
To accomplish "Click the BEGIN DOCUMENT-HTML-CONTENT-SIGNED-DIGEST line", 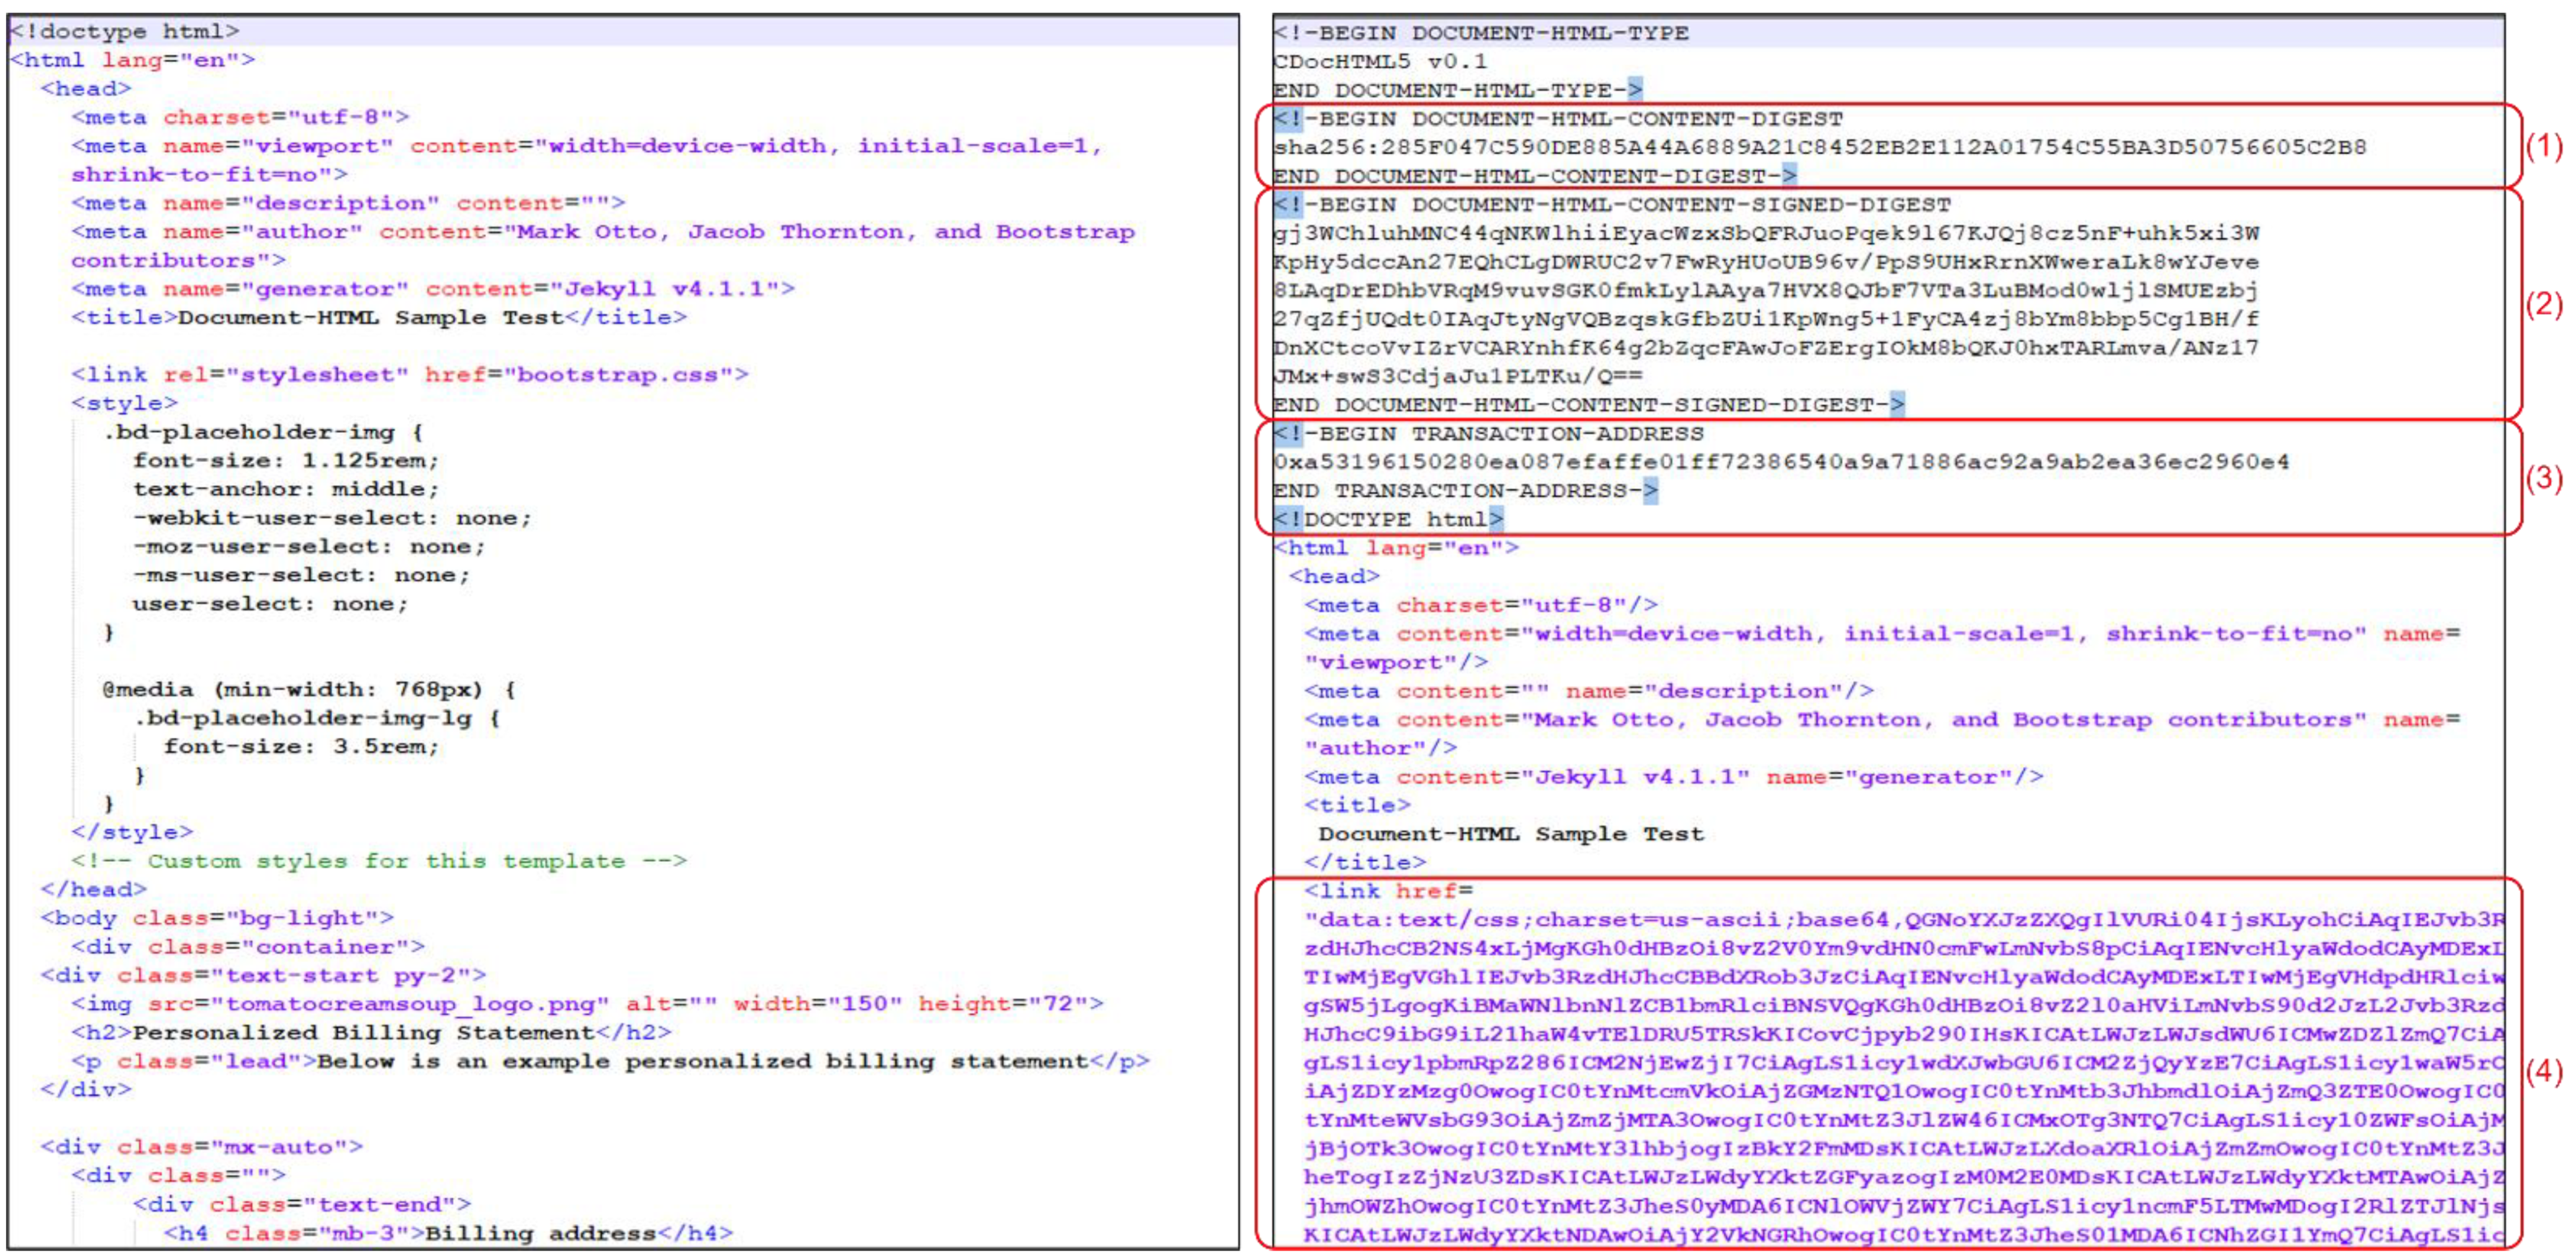I will pyautogui.click(x=1612, y=205).
